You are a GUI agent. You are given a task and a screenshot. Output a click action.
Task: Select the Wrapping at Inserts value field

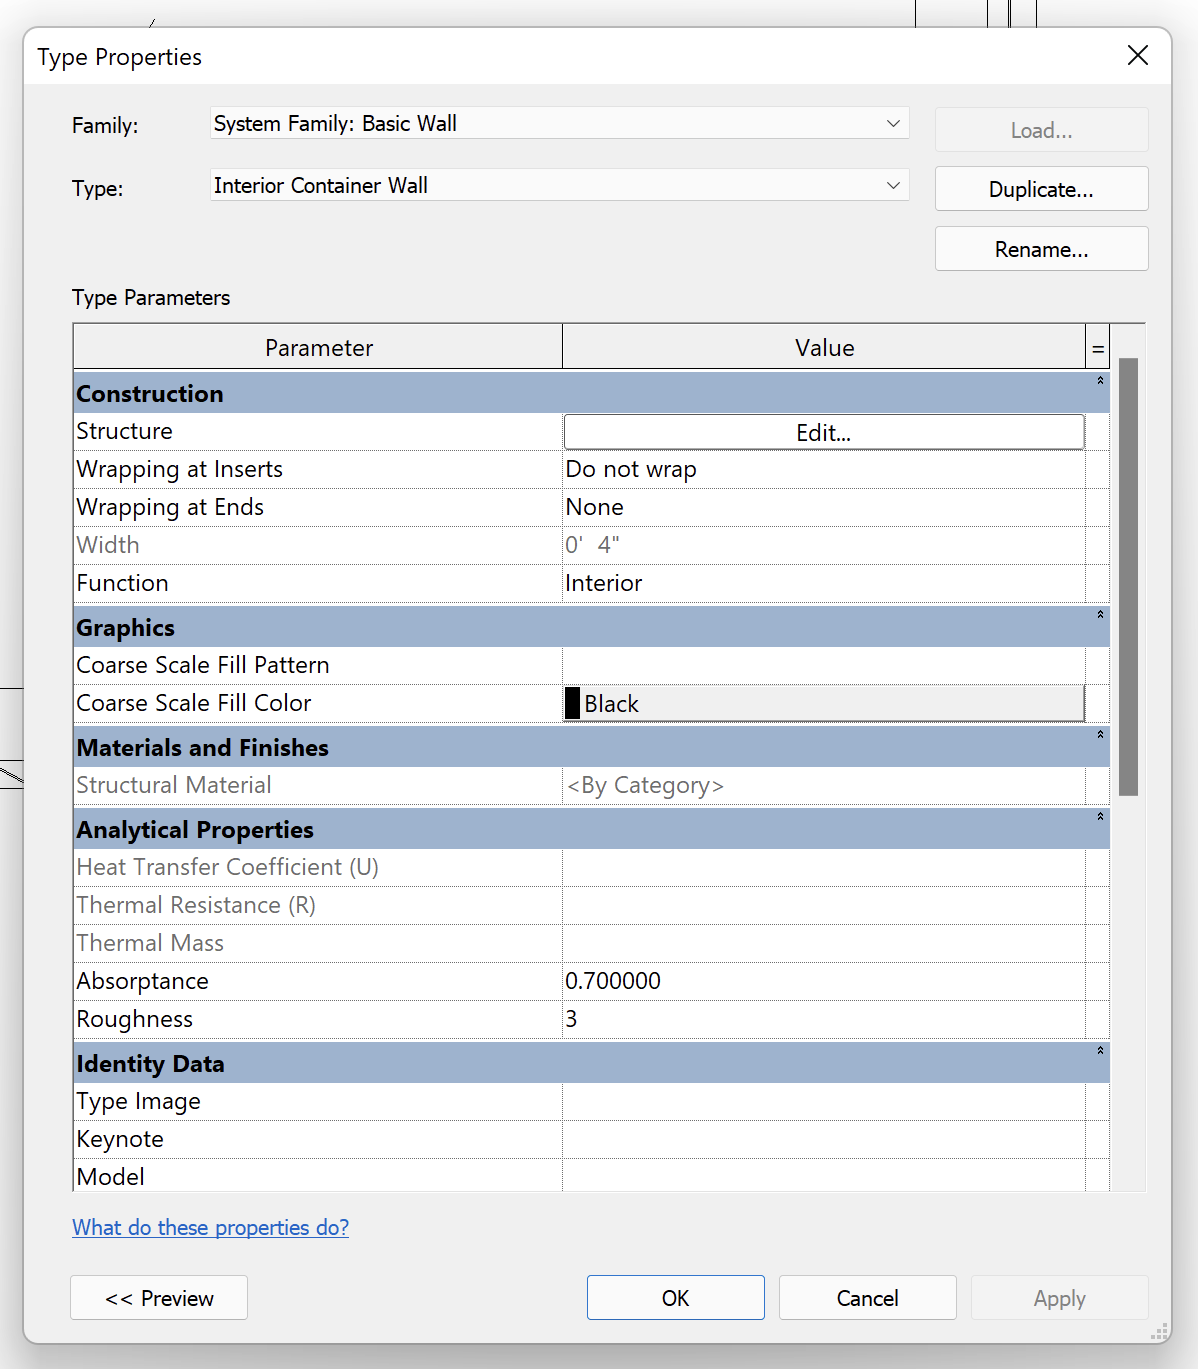(823, 469)
